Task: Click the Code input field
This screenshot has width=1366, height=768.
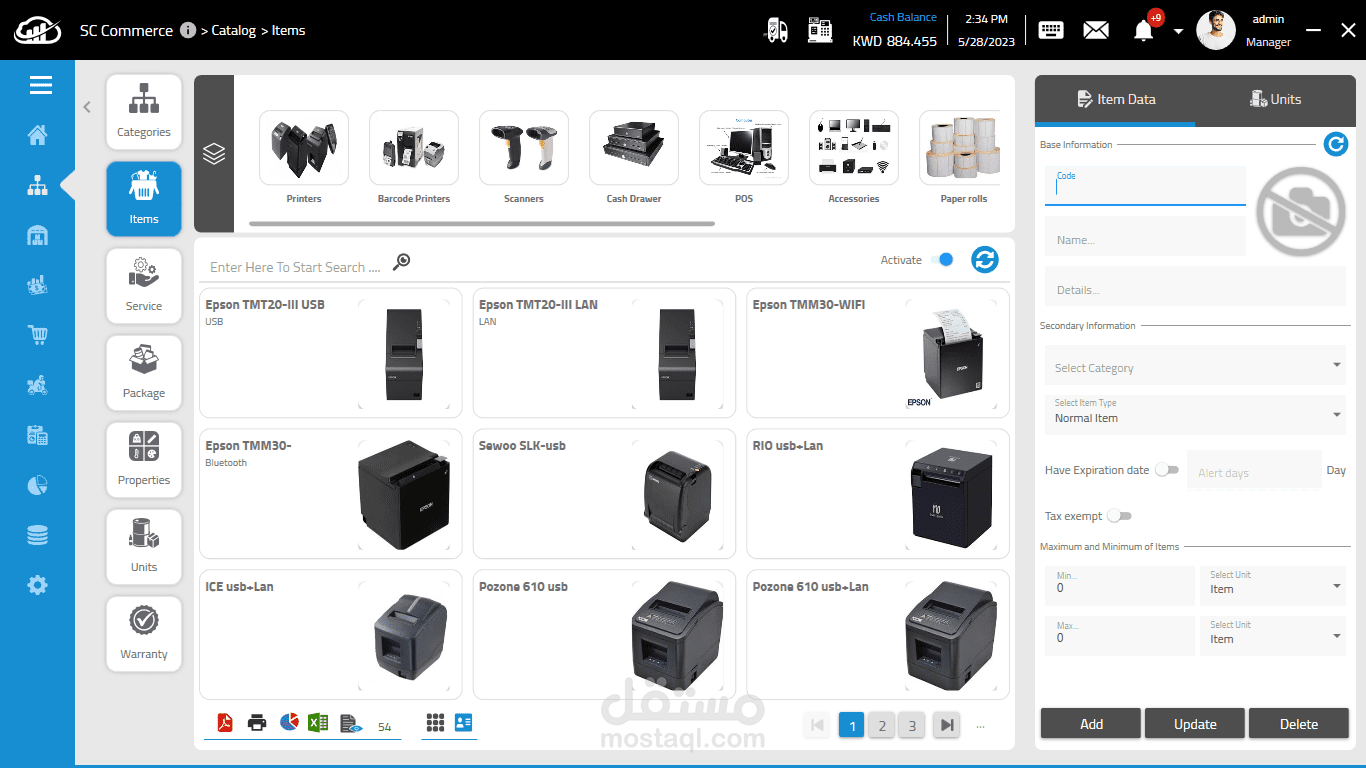Action: pos(1145,186)
